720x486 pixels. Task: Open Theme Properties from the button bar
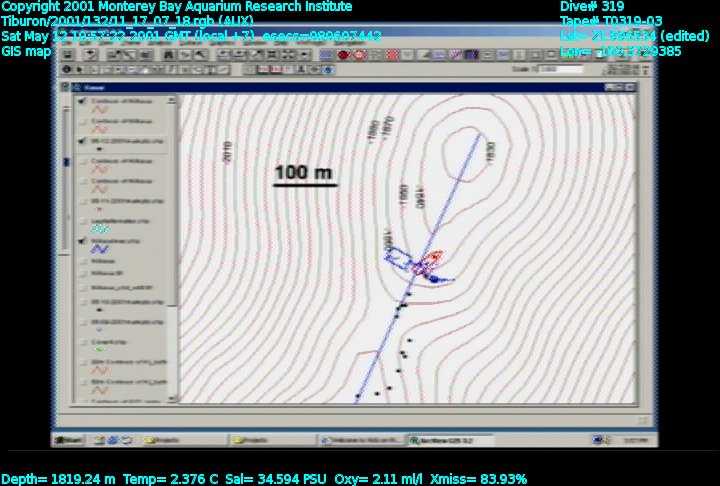[x=113, y=55]
